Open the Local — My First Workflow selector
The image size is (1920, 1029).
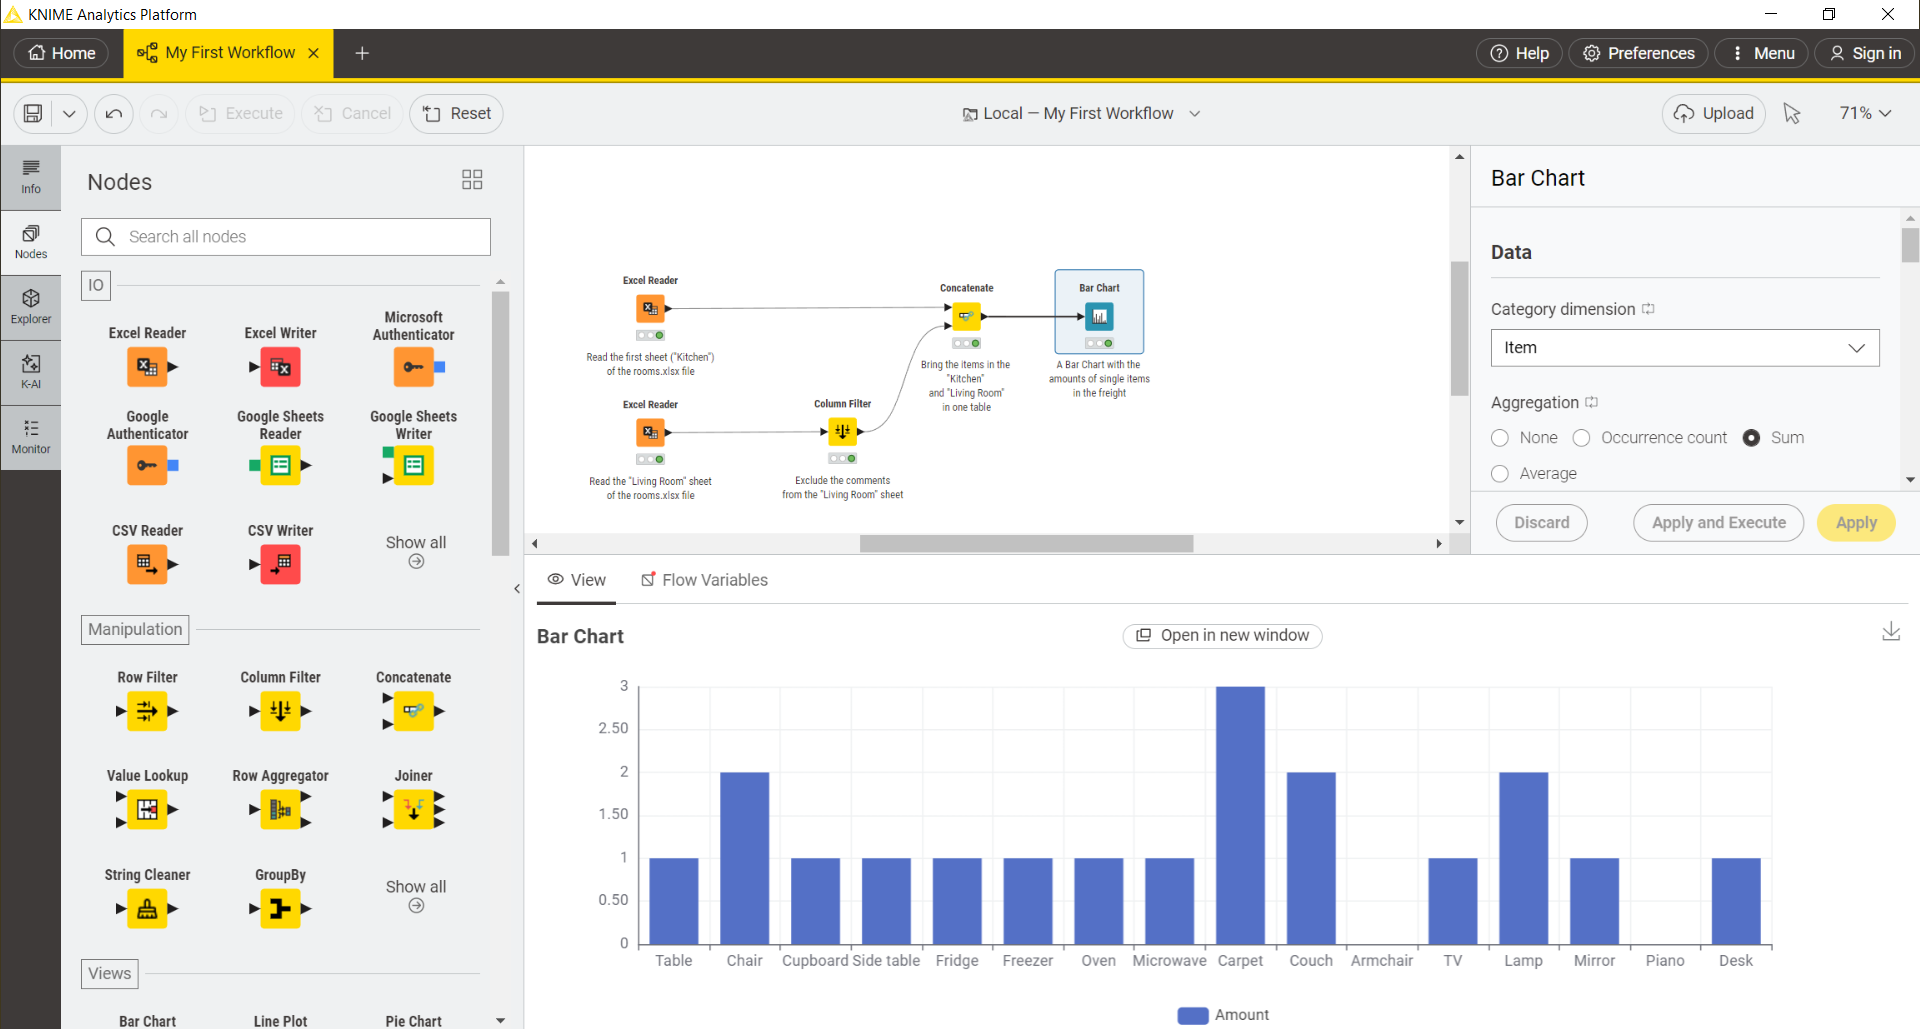tap(1082, 113)
